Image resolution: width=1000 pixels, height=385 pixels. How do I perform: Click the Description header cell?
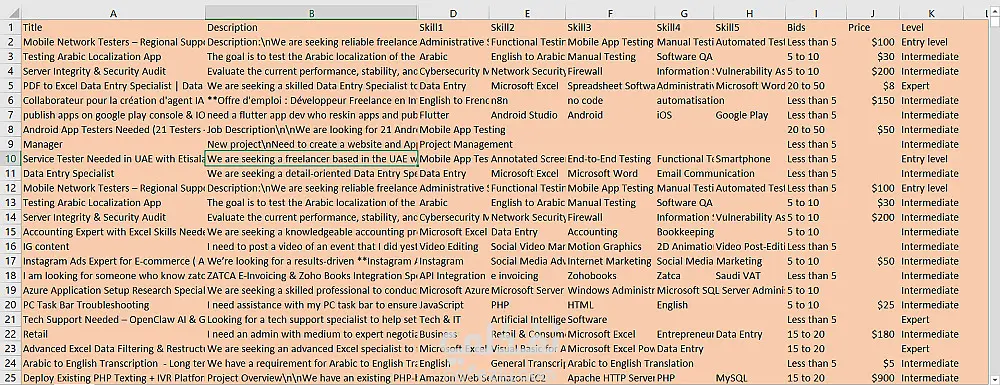coord(311,27)
